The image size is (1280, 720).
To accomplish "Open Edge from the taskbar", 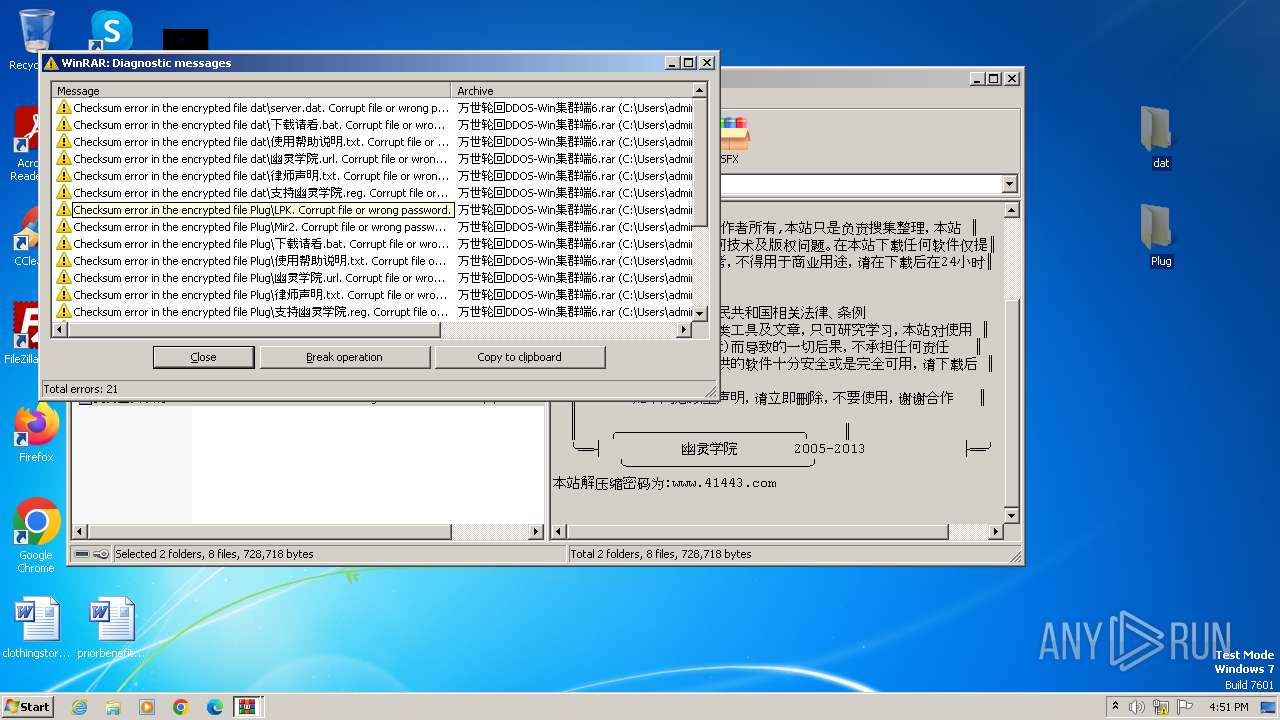I will click(215, 707).
